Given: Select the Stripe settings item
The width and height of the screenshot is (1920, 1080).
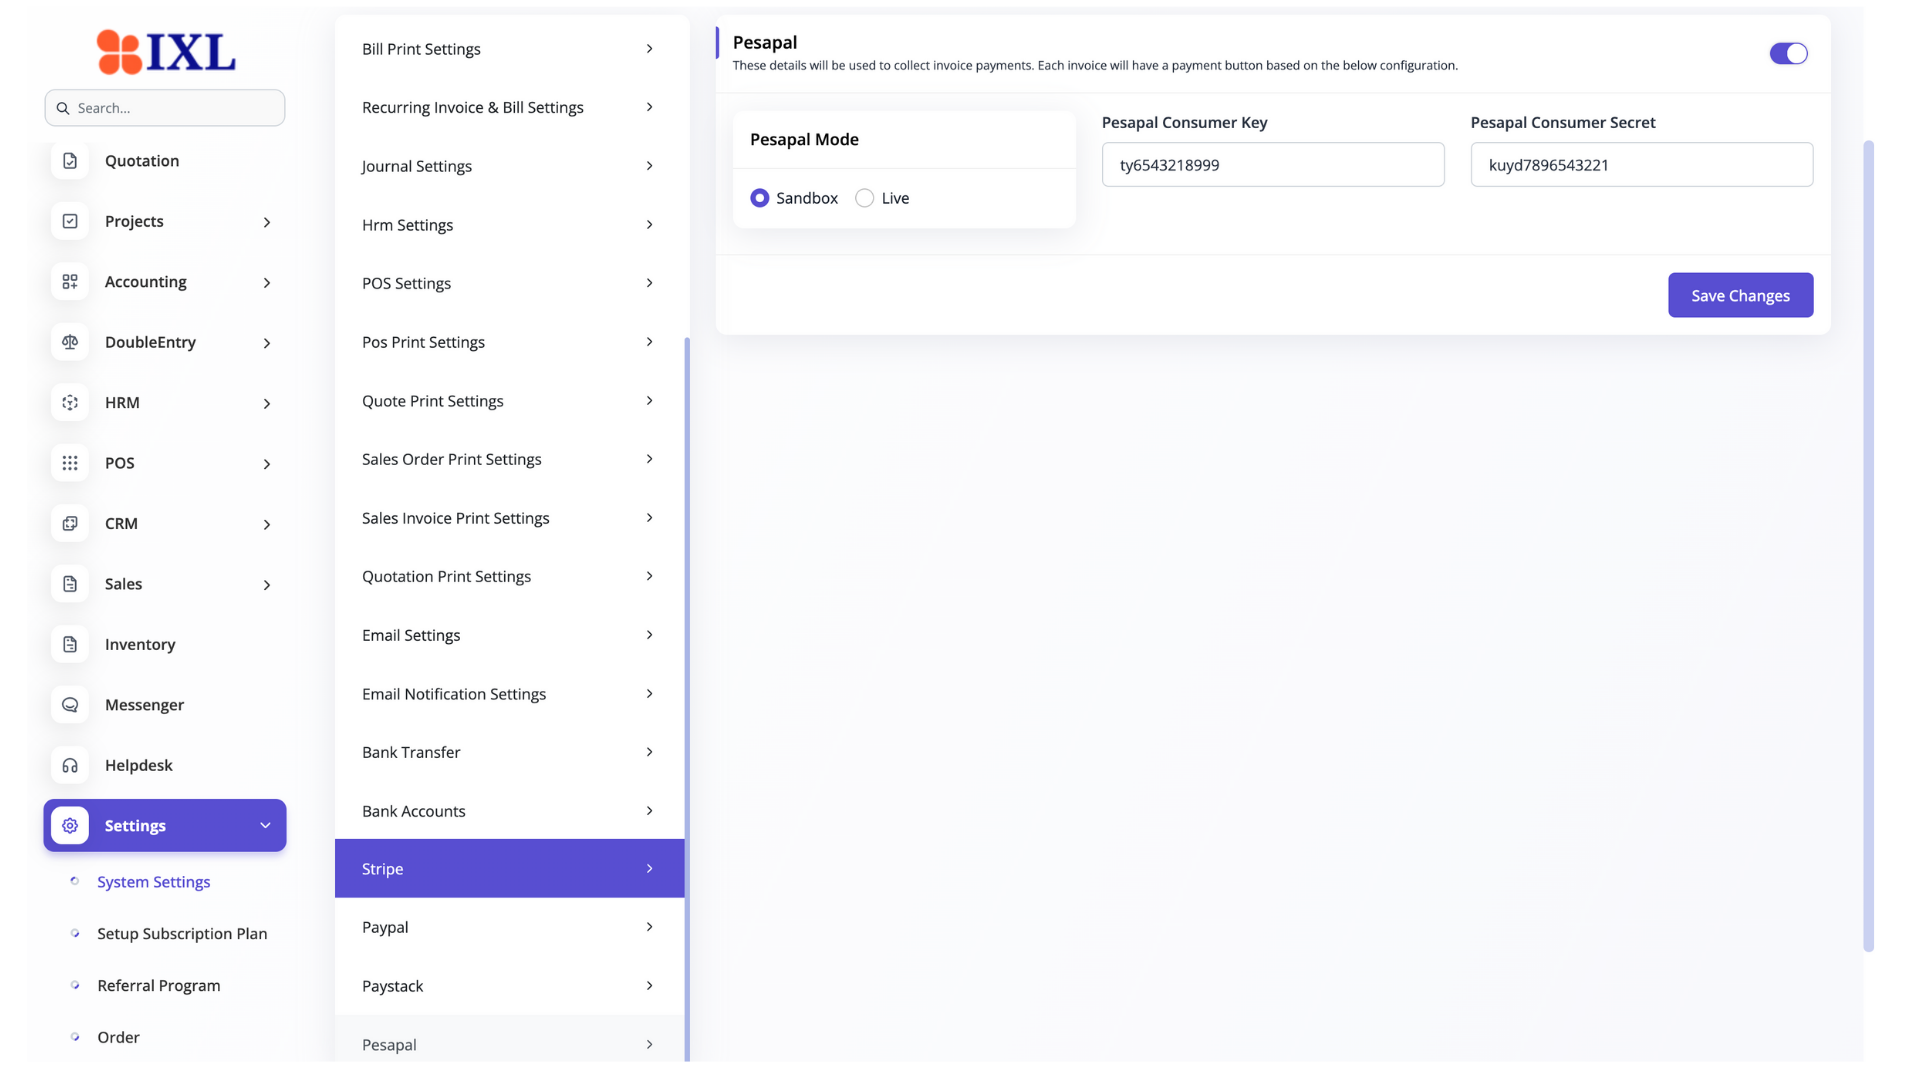Looking at the screenshot, I should coord(509,868).
